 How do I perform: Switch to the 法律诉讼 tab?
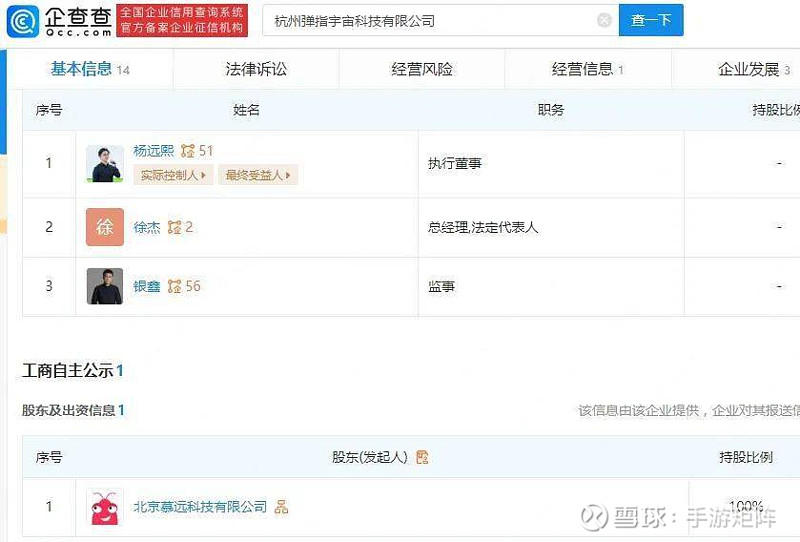256,69
